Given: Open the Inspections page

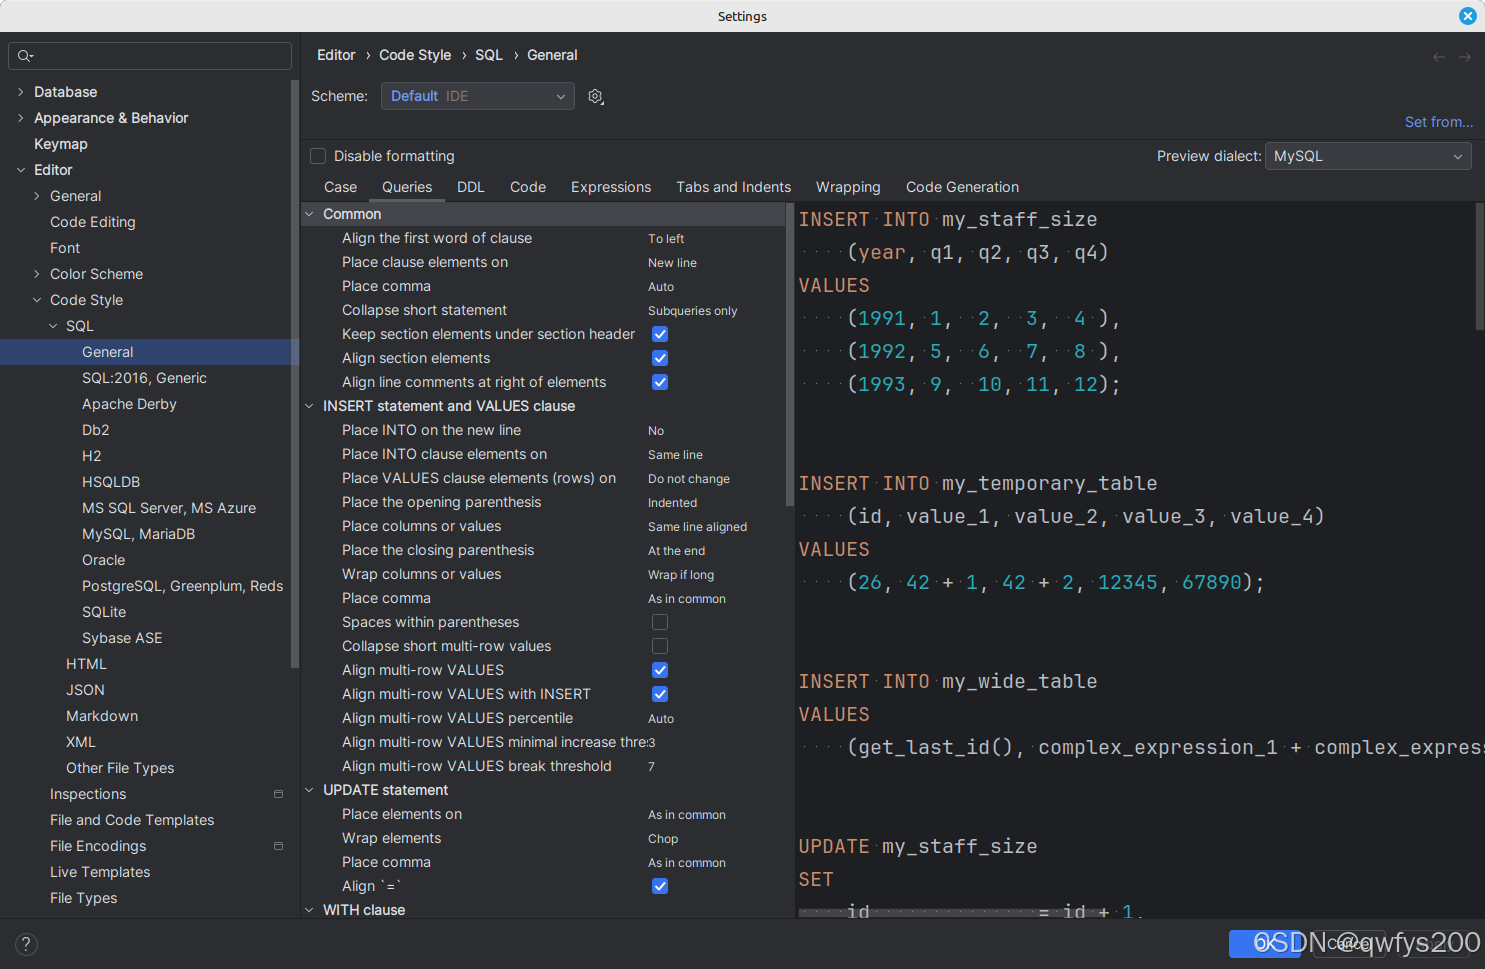Looking at the screenshot, I should [88, 794].
